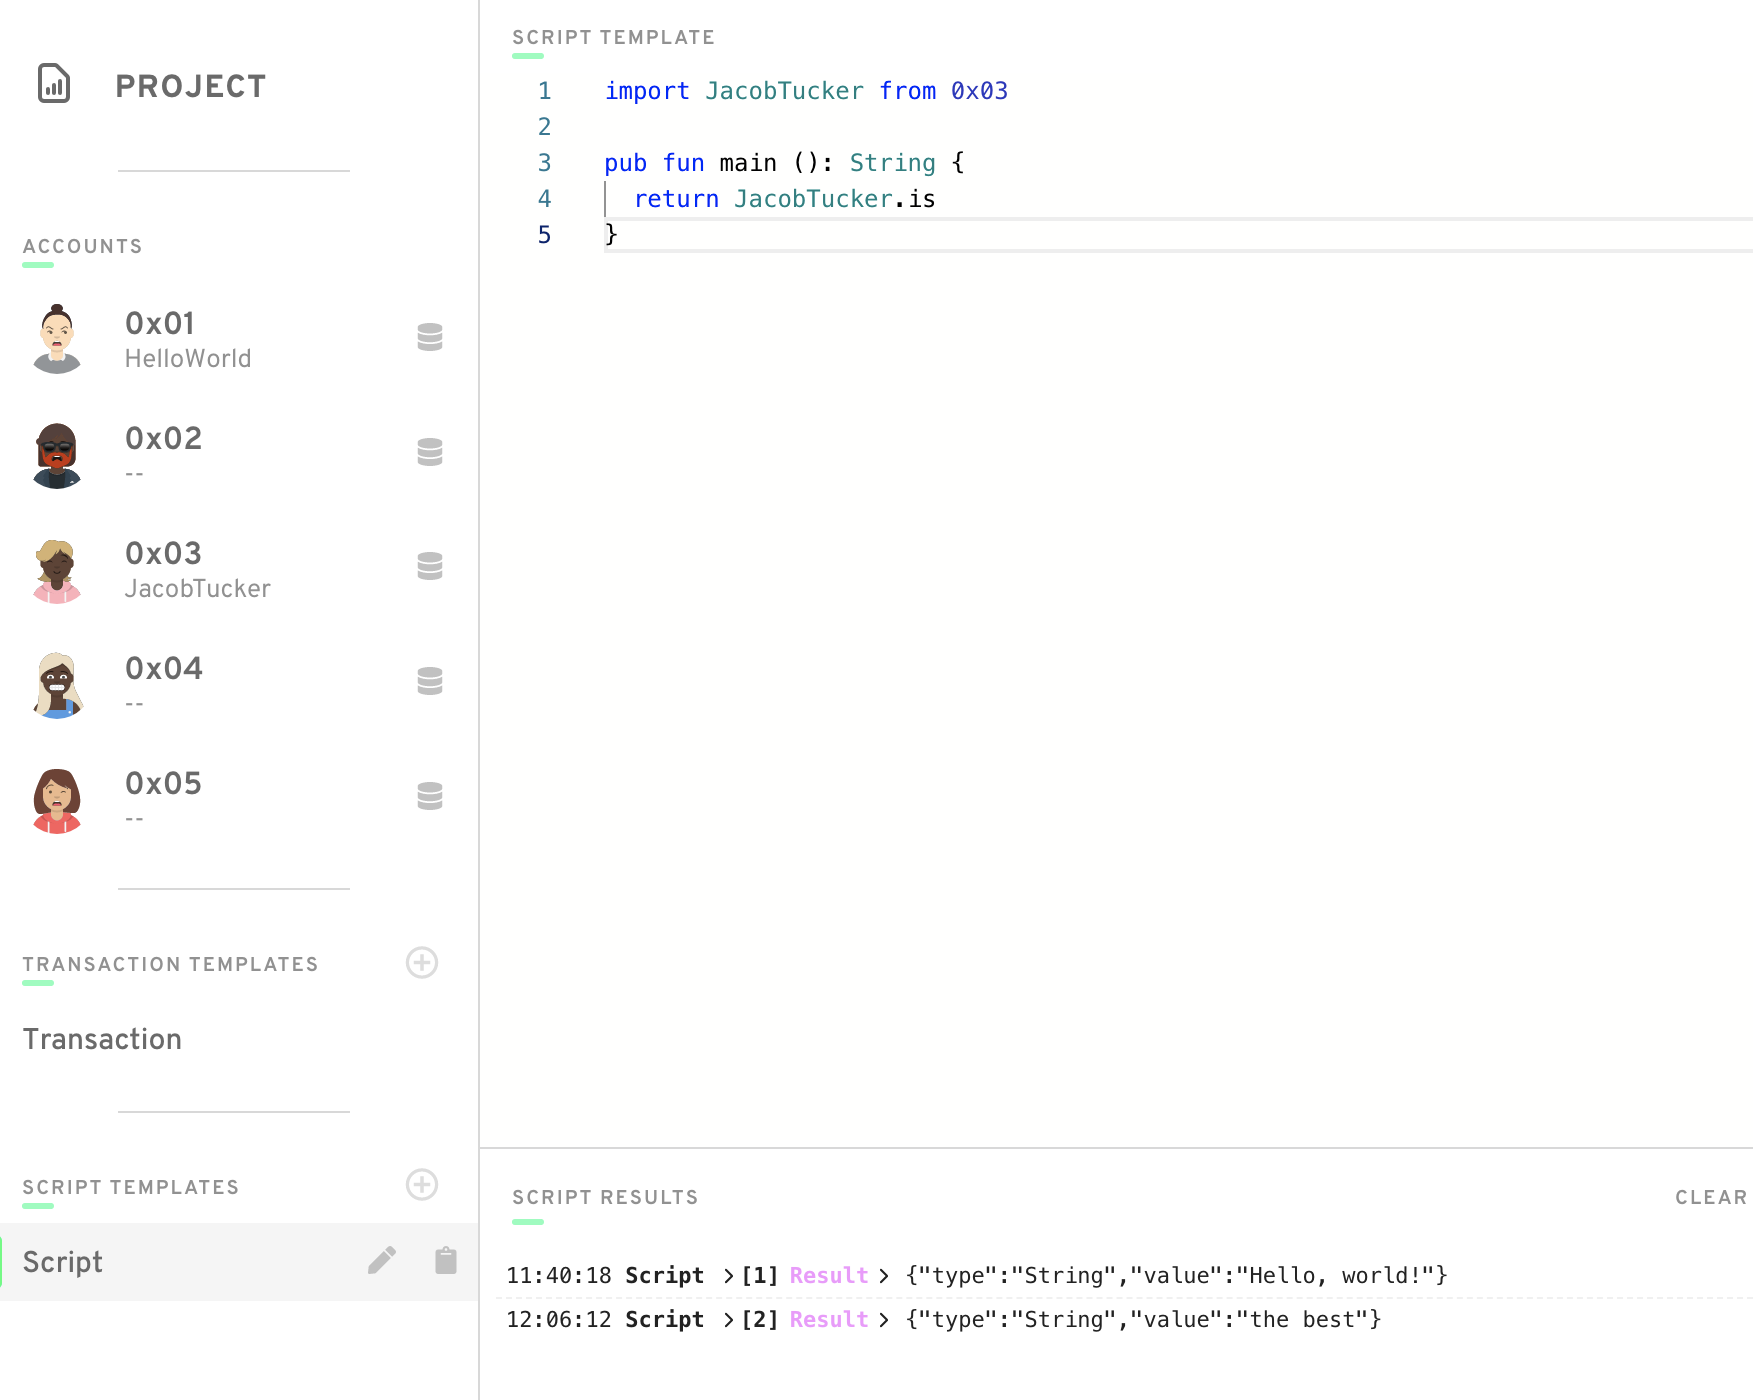Viewport: 1753px width, 1400px height.
Task: Click the "Hello, world!" result value
Action: [x=1176, y=1276]
